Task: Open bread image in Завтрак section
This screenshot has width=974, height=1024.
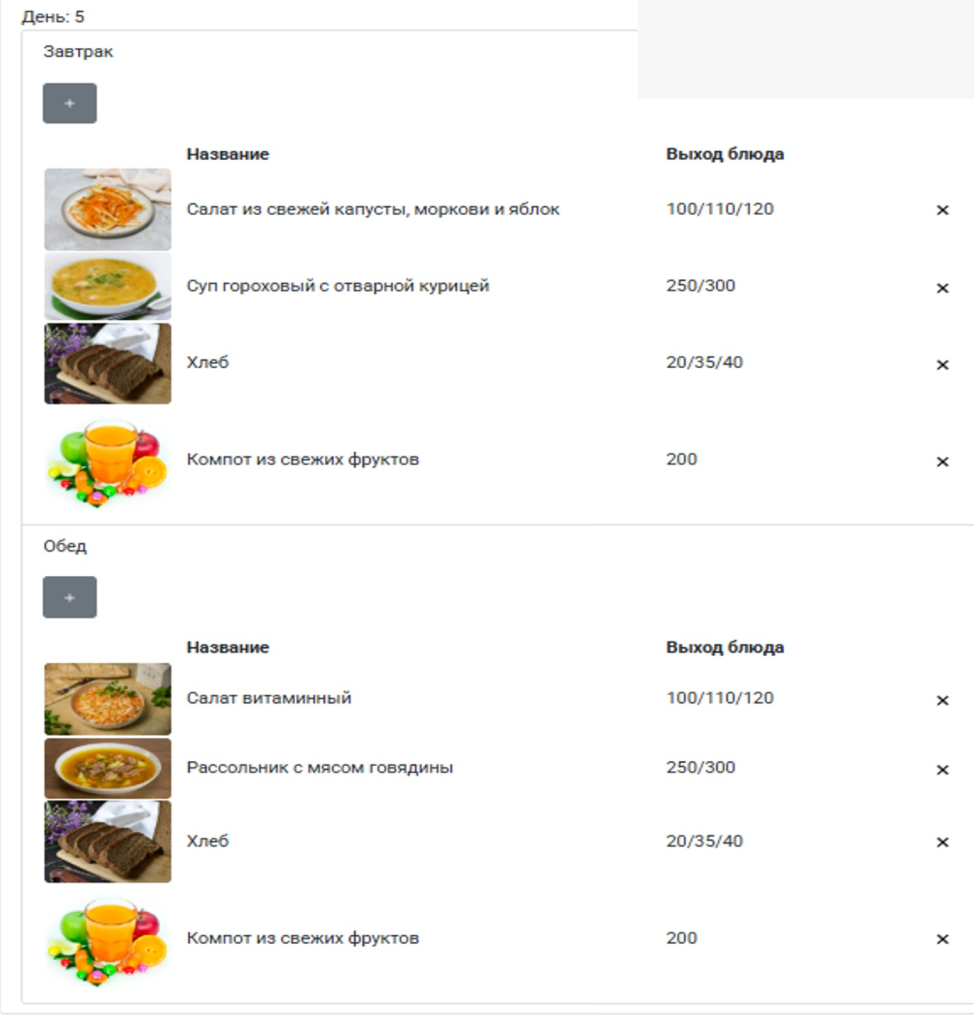Action: click(x=107, y=363)
